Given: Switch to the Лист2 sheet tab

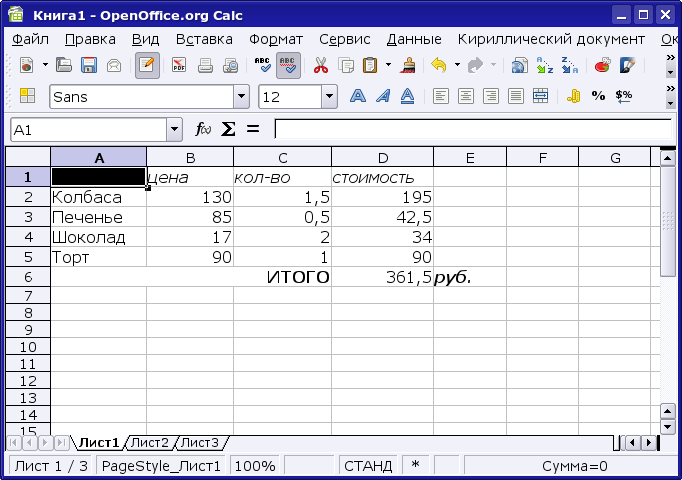Looking at the screenshot, I should (150, 442).
